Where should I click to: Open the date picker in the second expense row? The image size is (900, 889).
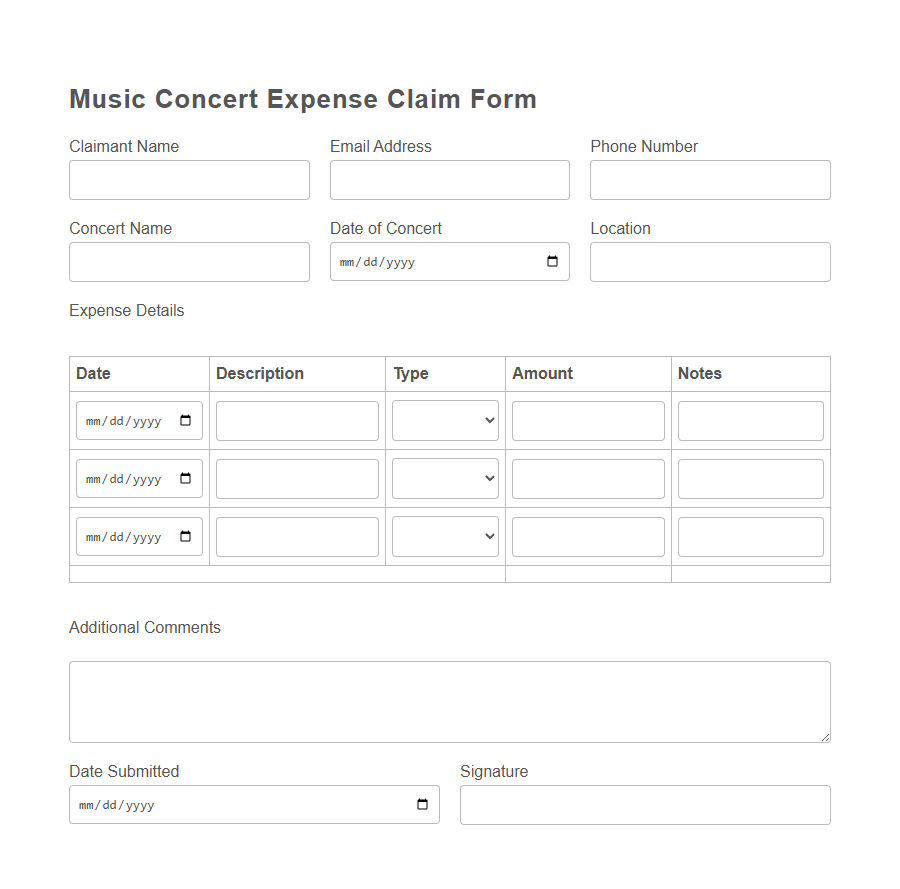[x=184, y=478]
